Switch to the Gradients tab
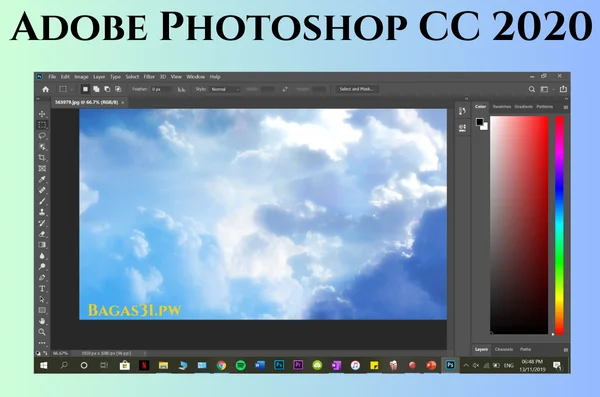600x397 pixels. 523,106
